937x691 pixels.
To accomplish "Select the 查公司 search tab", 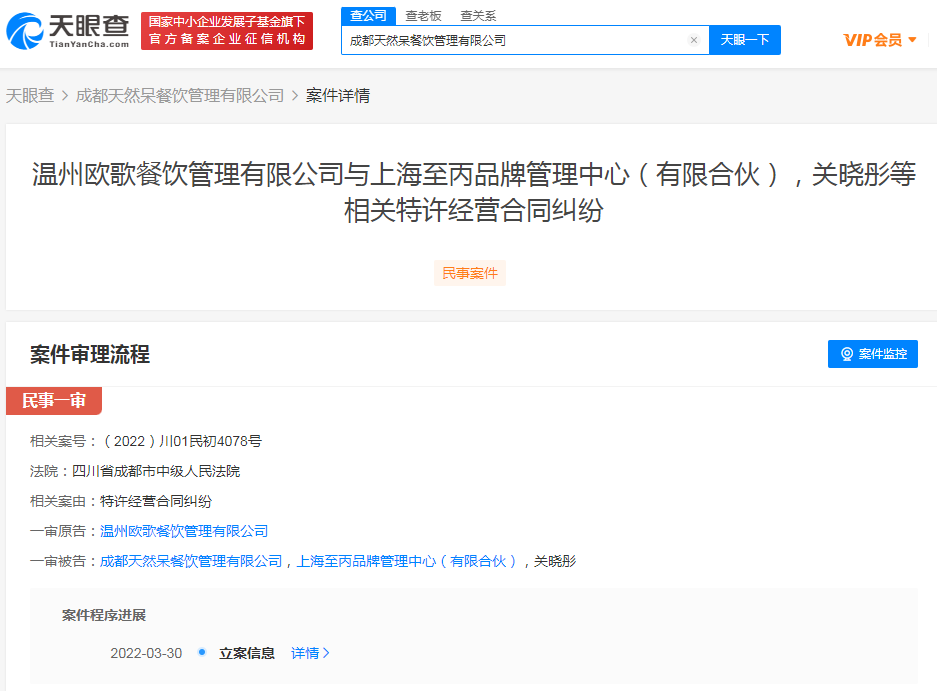I will (368, 16).
